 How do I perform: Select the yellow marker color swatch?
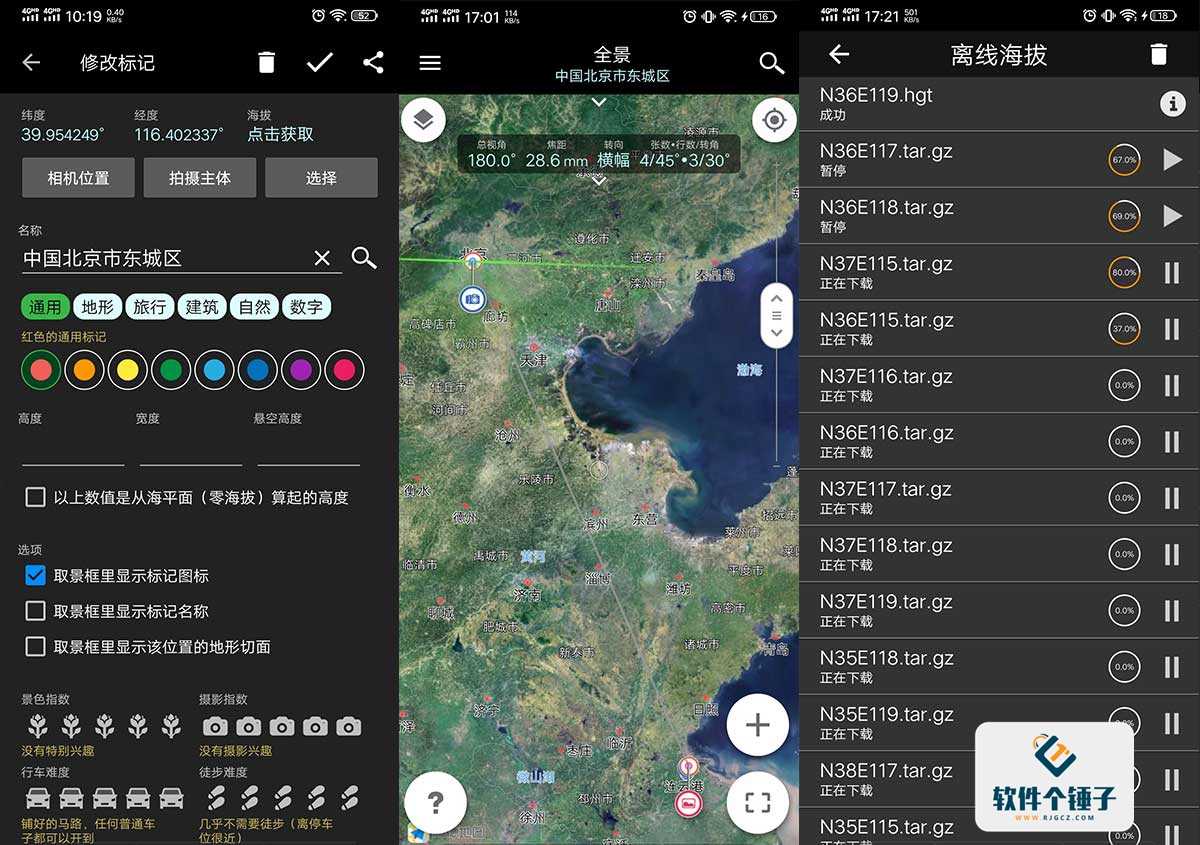128,369
